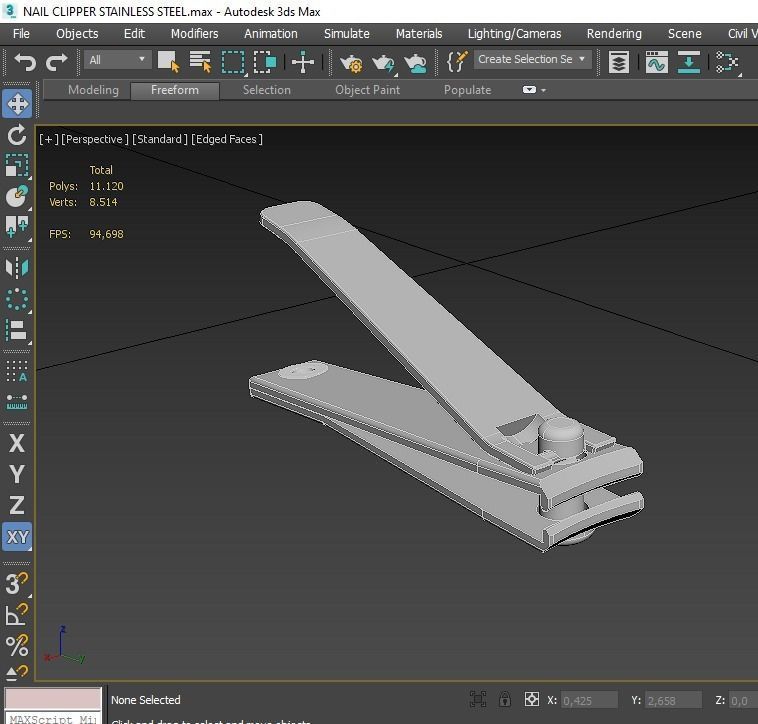
Task: Select the Move tool in left toolbar
Action: [17, 103]
